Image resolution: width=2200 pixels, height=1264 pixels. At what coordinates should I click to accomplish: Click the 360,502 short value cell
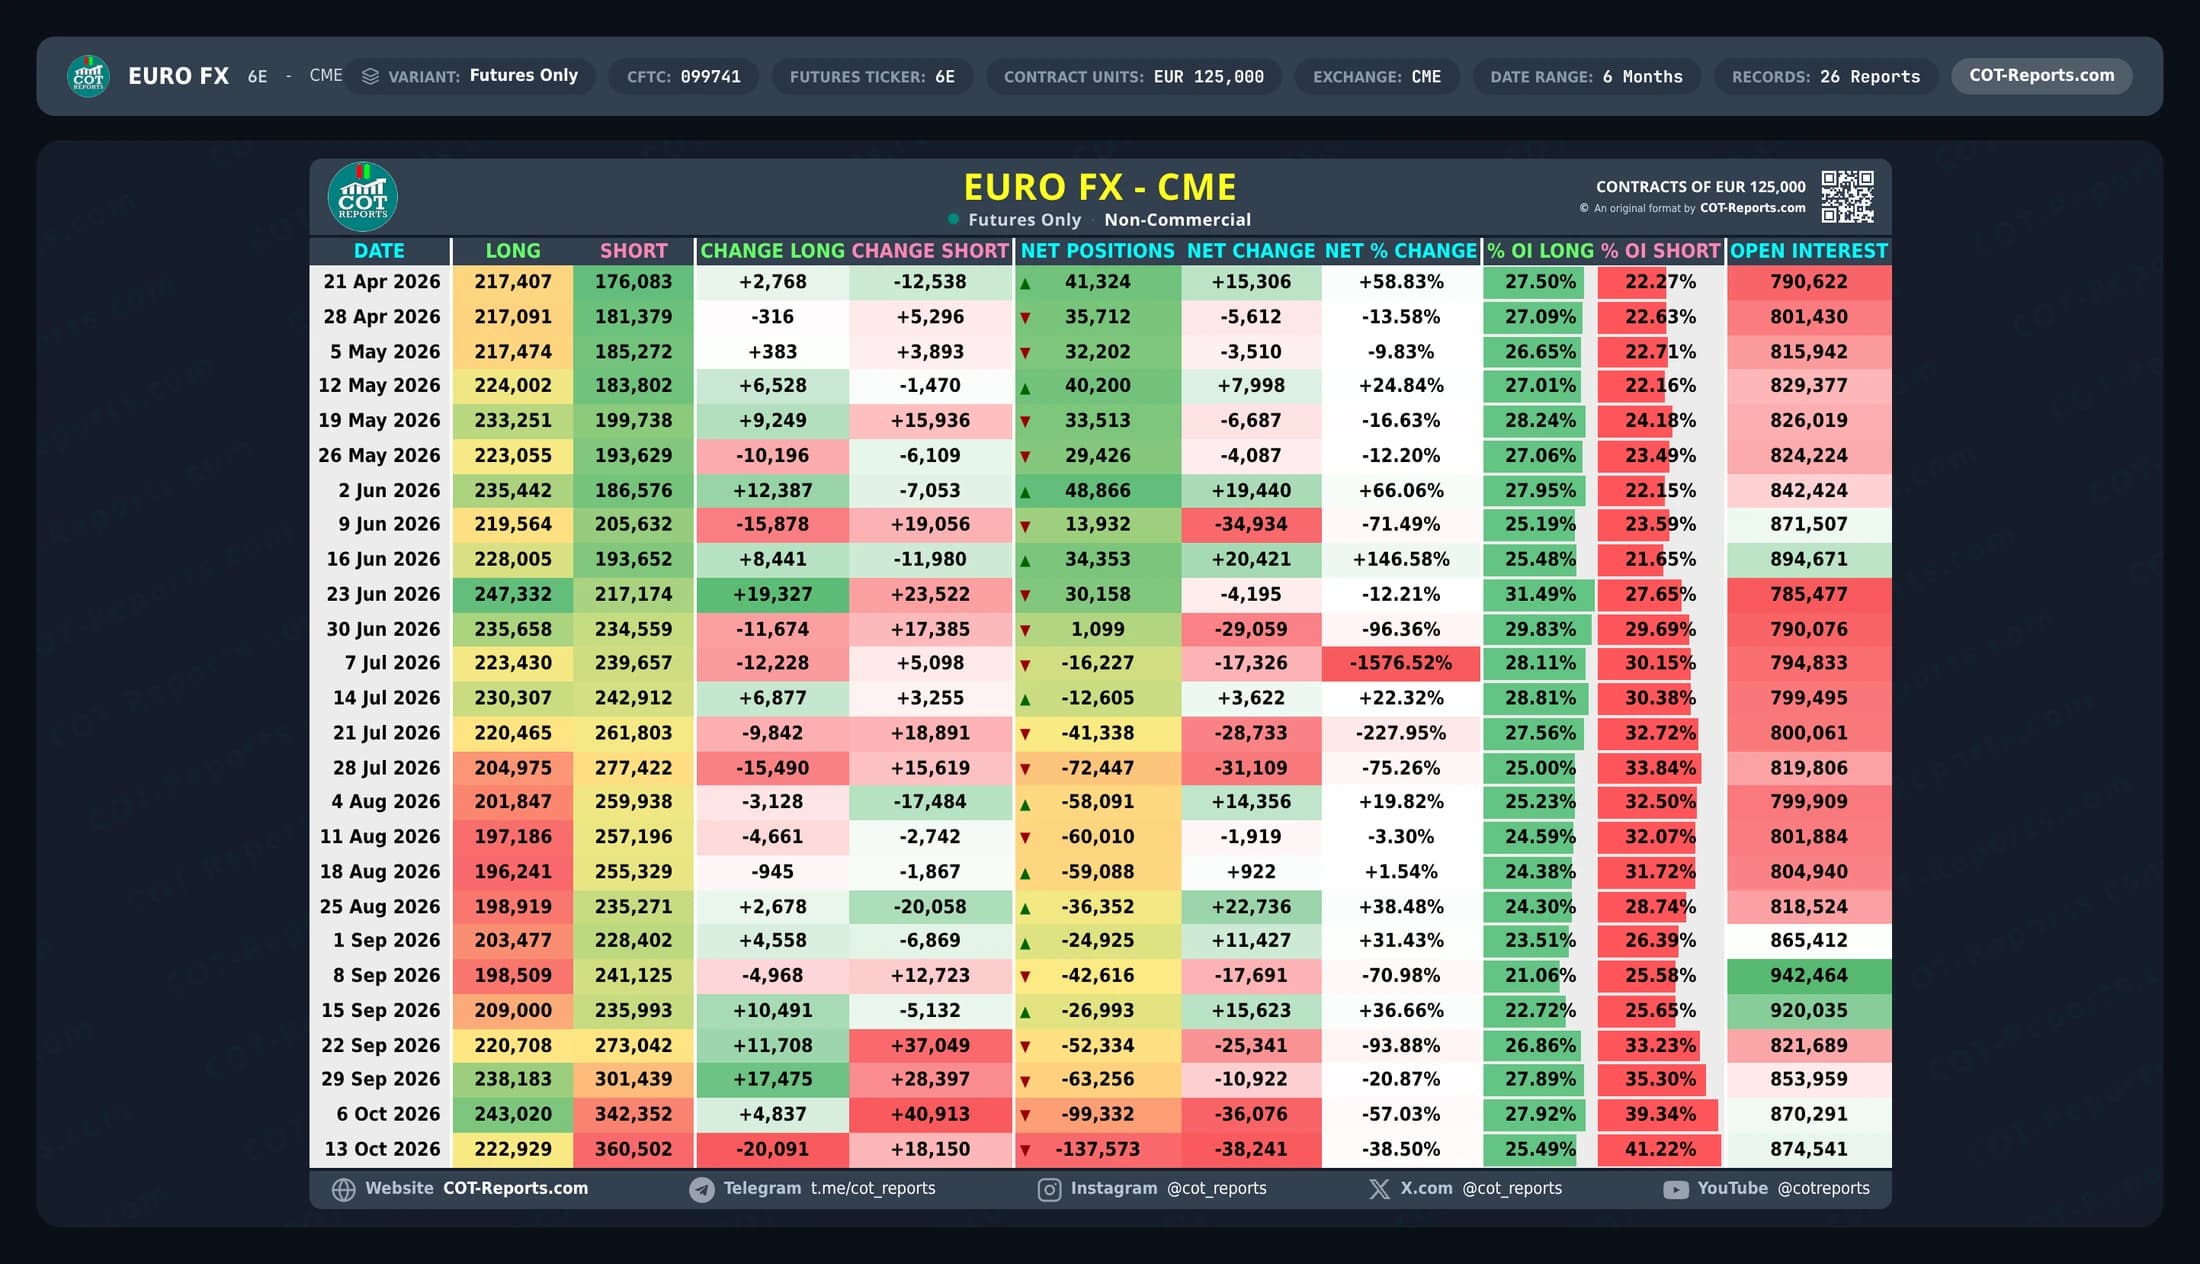(x=633, y=1150)
